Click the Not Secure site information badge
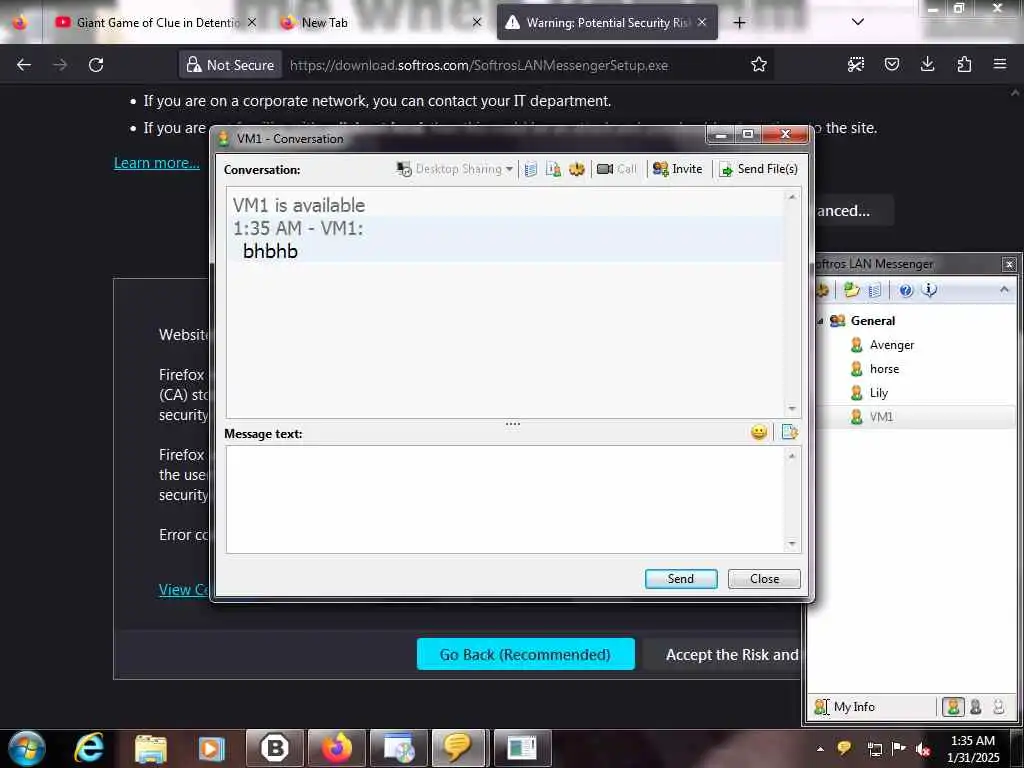1024x768 pixels. (x=231, y=65)
